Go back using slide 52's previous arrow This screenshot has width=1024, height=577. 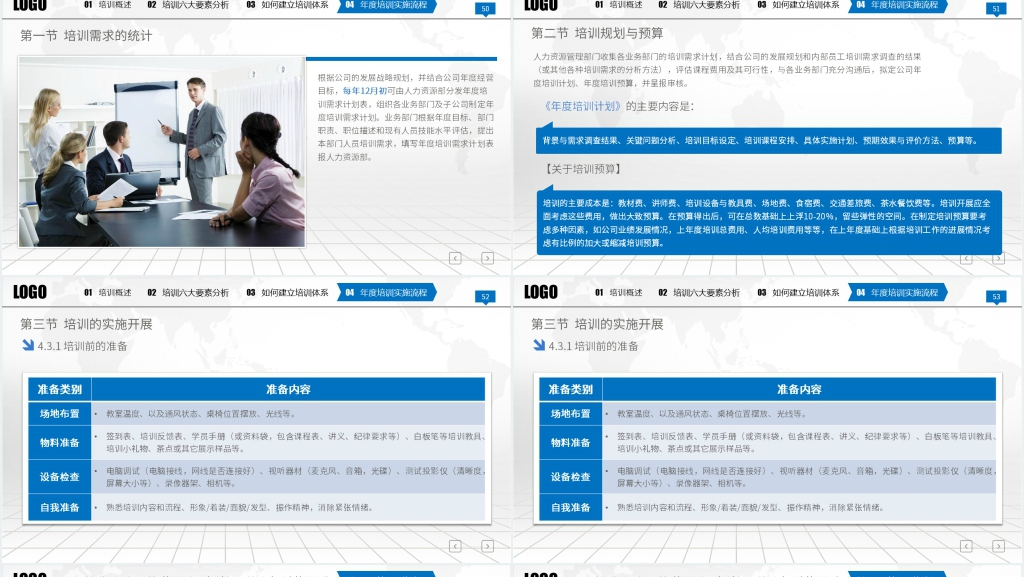click(455, 546)
